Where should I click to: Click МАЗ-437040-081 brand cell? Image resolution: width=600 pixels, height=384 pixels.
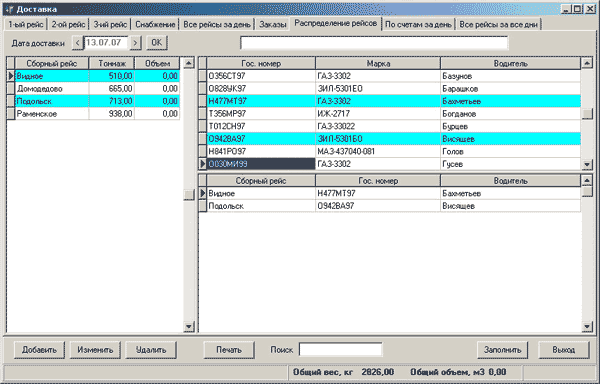[x=378, y=152]
